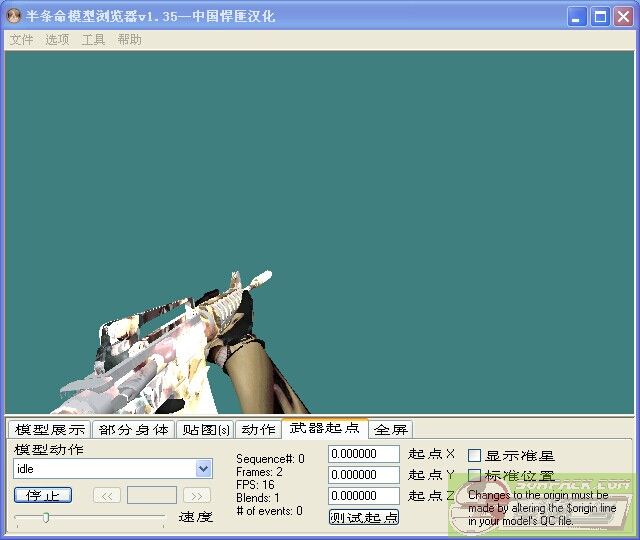Click the 起点 X origin input field

(364, 454)
